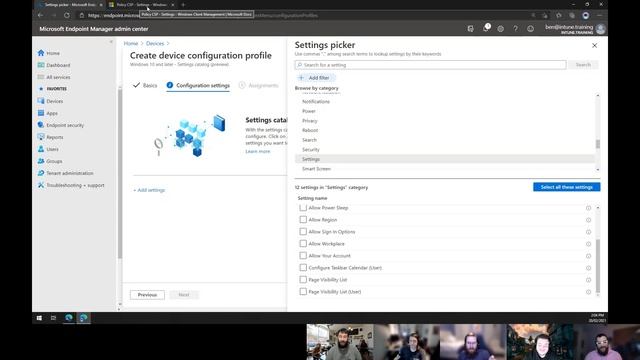Open the Windows Start menu
The height and width of the screenshot is (360, 640).
[x=39, y=318]
